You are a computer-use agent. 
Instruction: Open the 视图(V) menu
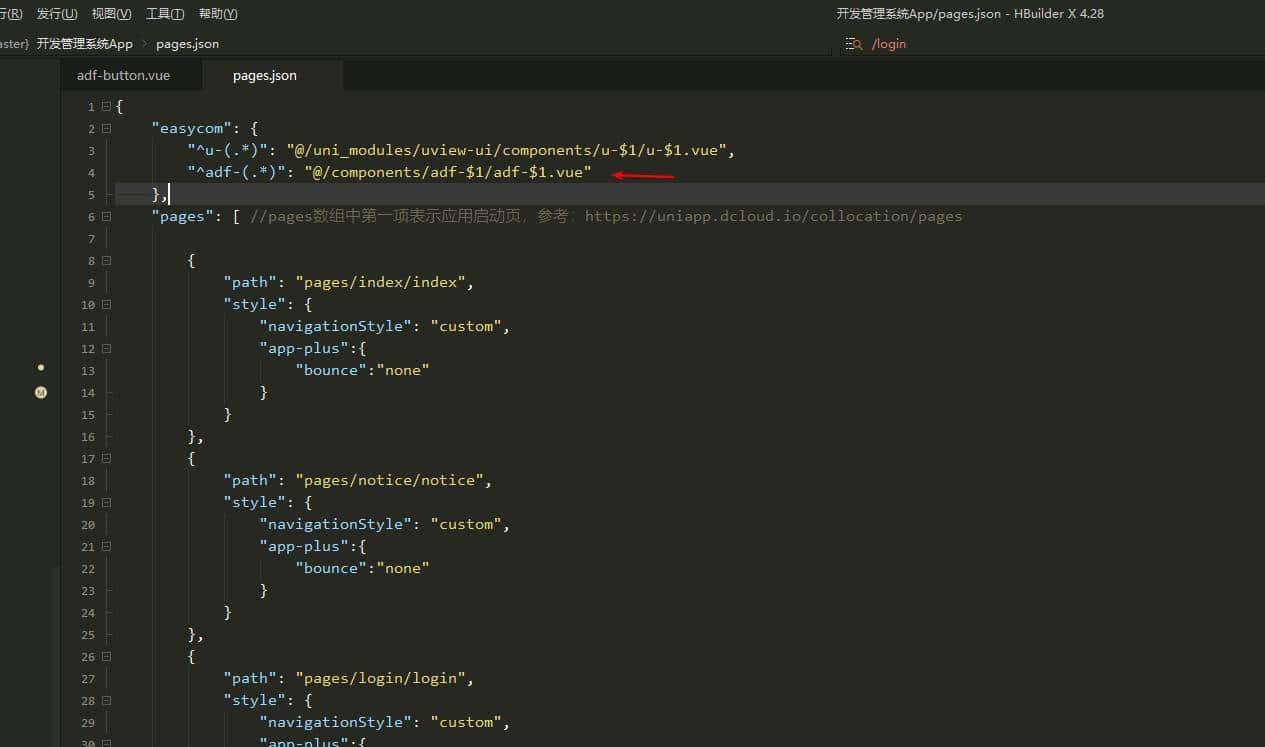[x=111, y=14]
